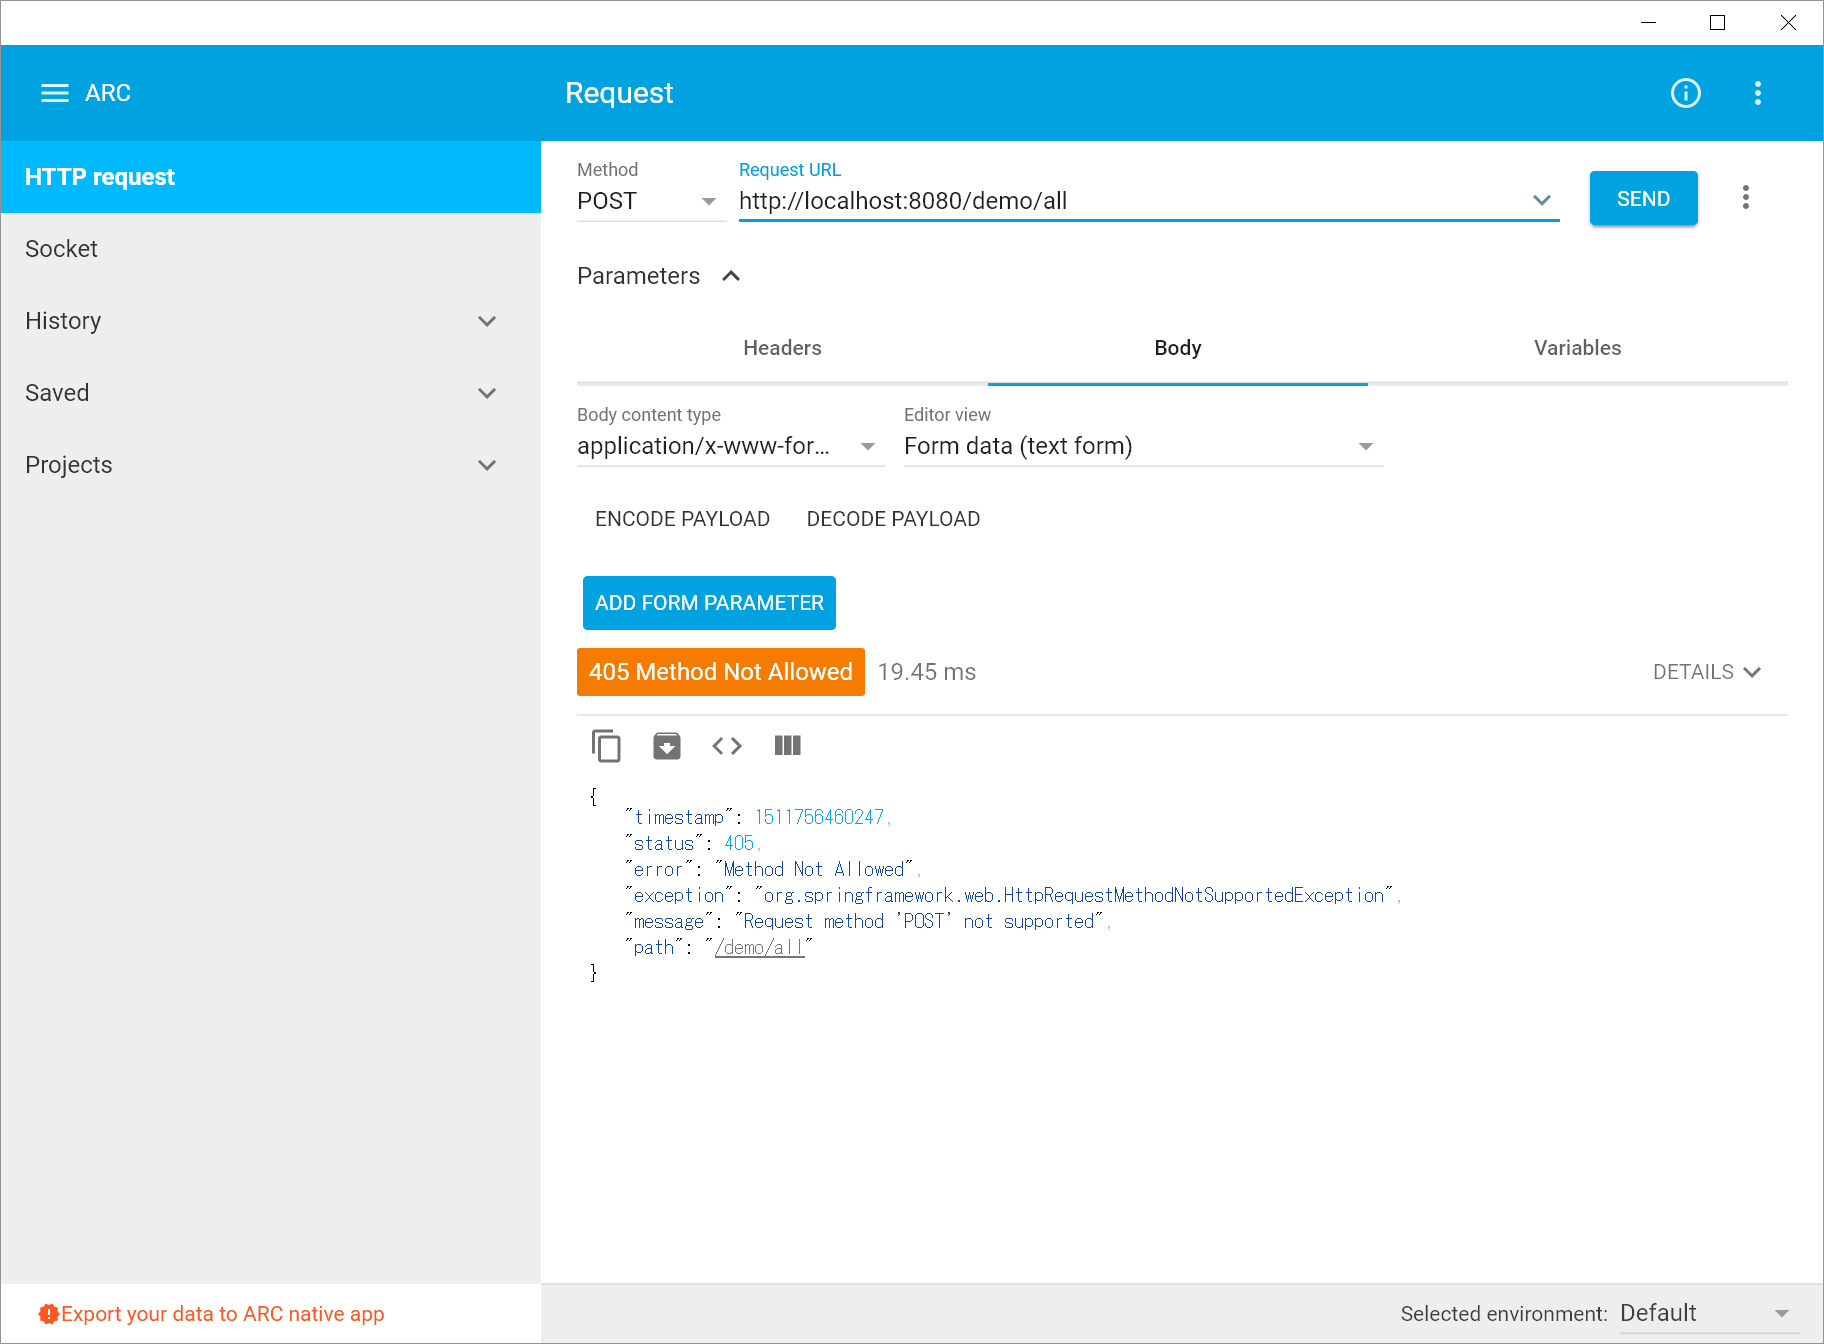The width and height of the screenshot is (1824, 1344).
Task: Copy response to clipboard icon
Action: 606,746
